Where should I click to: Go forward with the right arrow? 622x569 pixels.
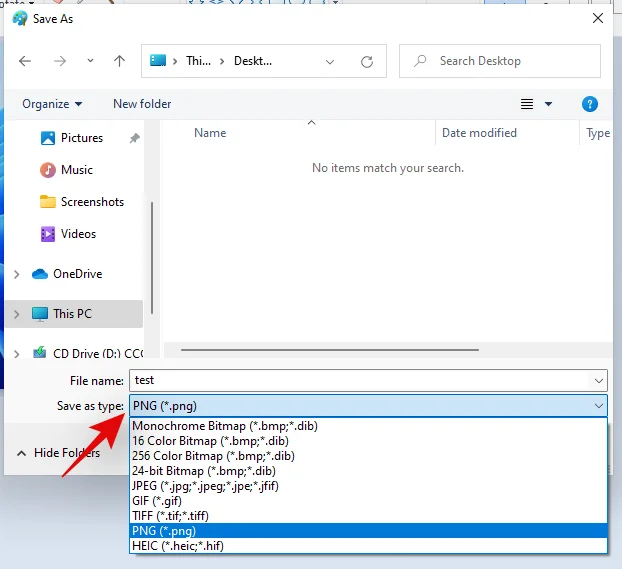[60, 61]
